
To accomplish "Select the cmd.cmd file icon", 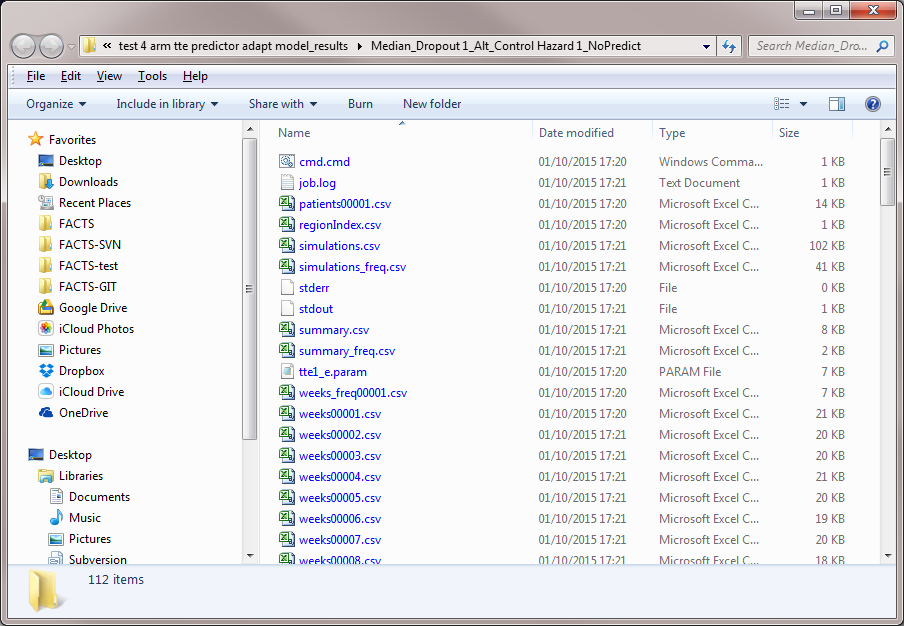I will click(x=286, y=162).
